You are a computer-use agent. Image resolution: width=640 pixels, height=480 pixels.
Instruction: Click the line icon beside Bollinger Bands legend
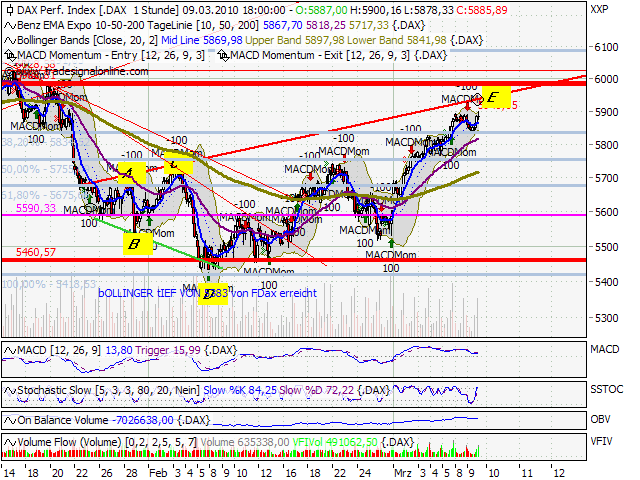click(x=10, y=41)
